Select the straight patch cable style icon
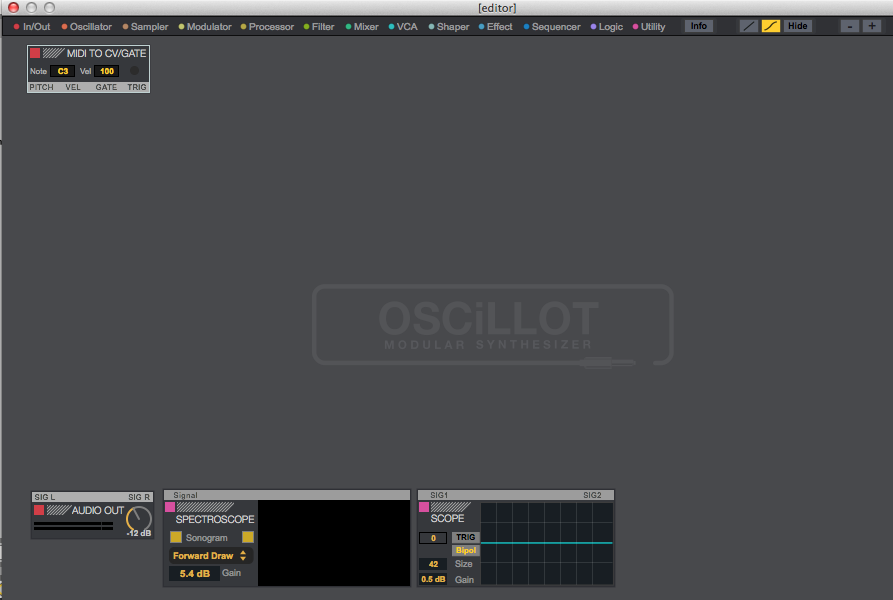 pos(748,26)
